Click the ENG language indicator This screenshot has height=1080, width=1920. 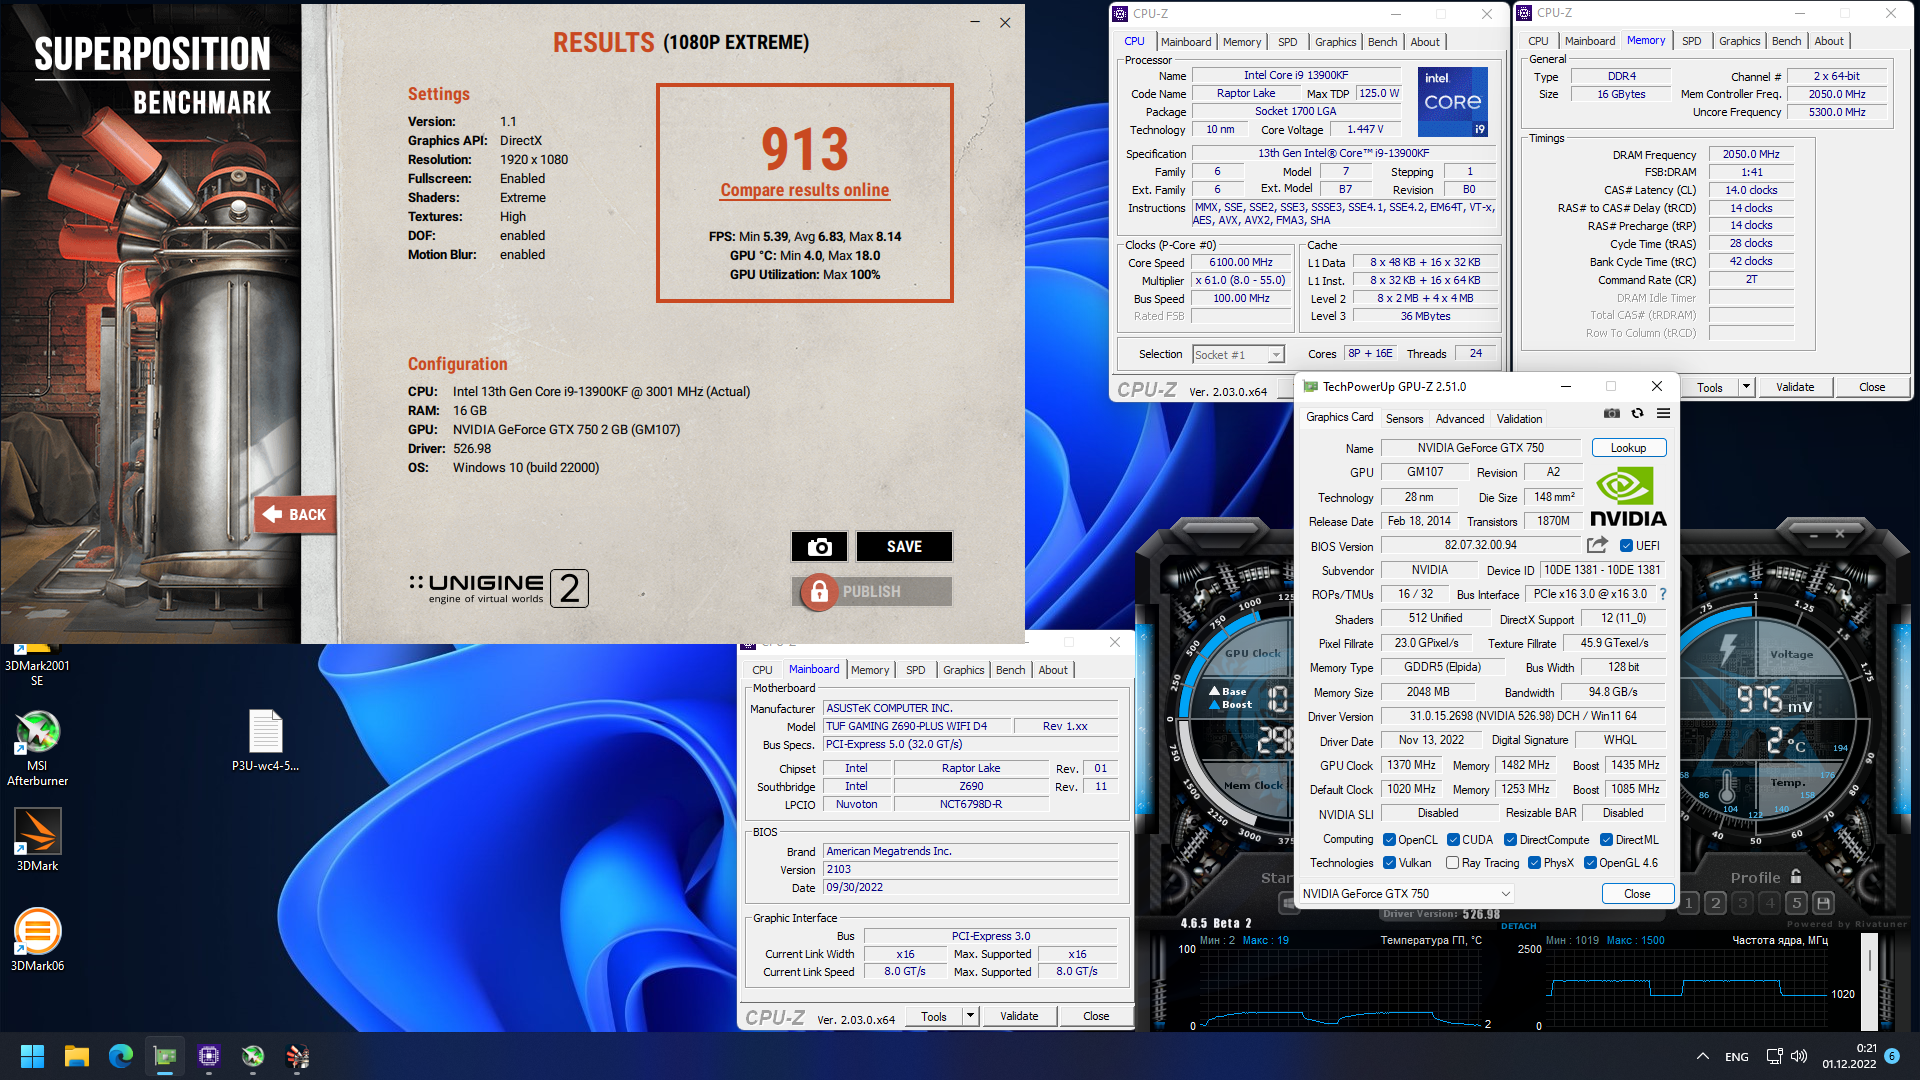click(1737, 1056)
